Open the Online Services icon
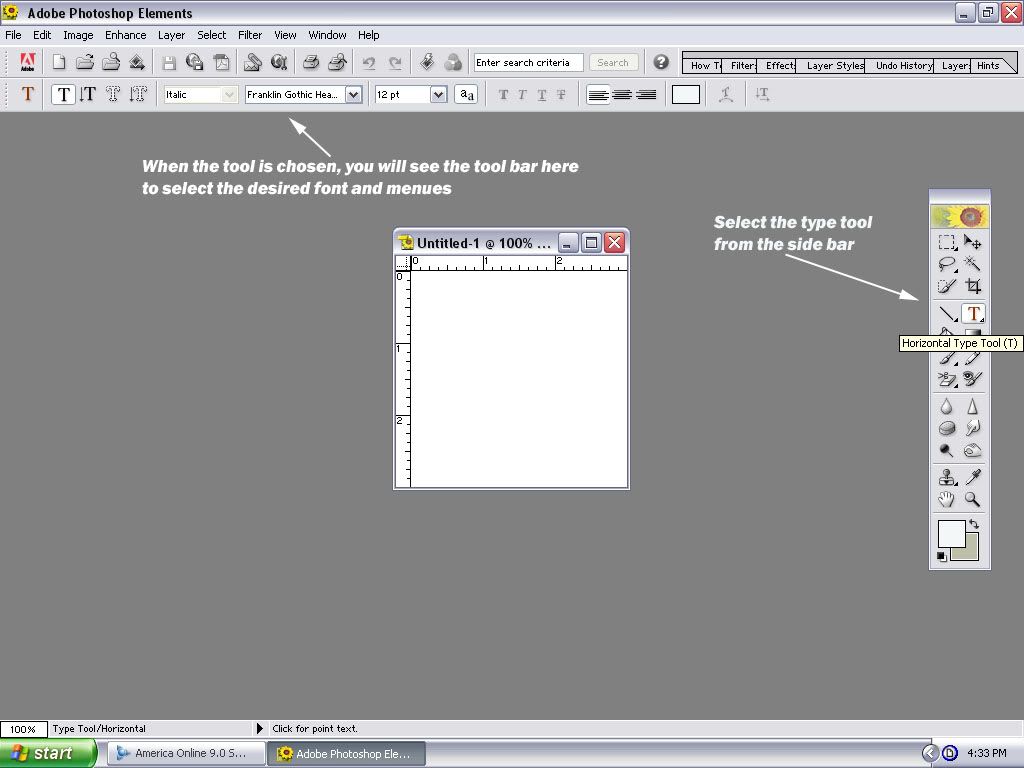Screen dimensions: 1024x768 280,62
